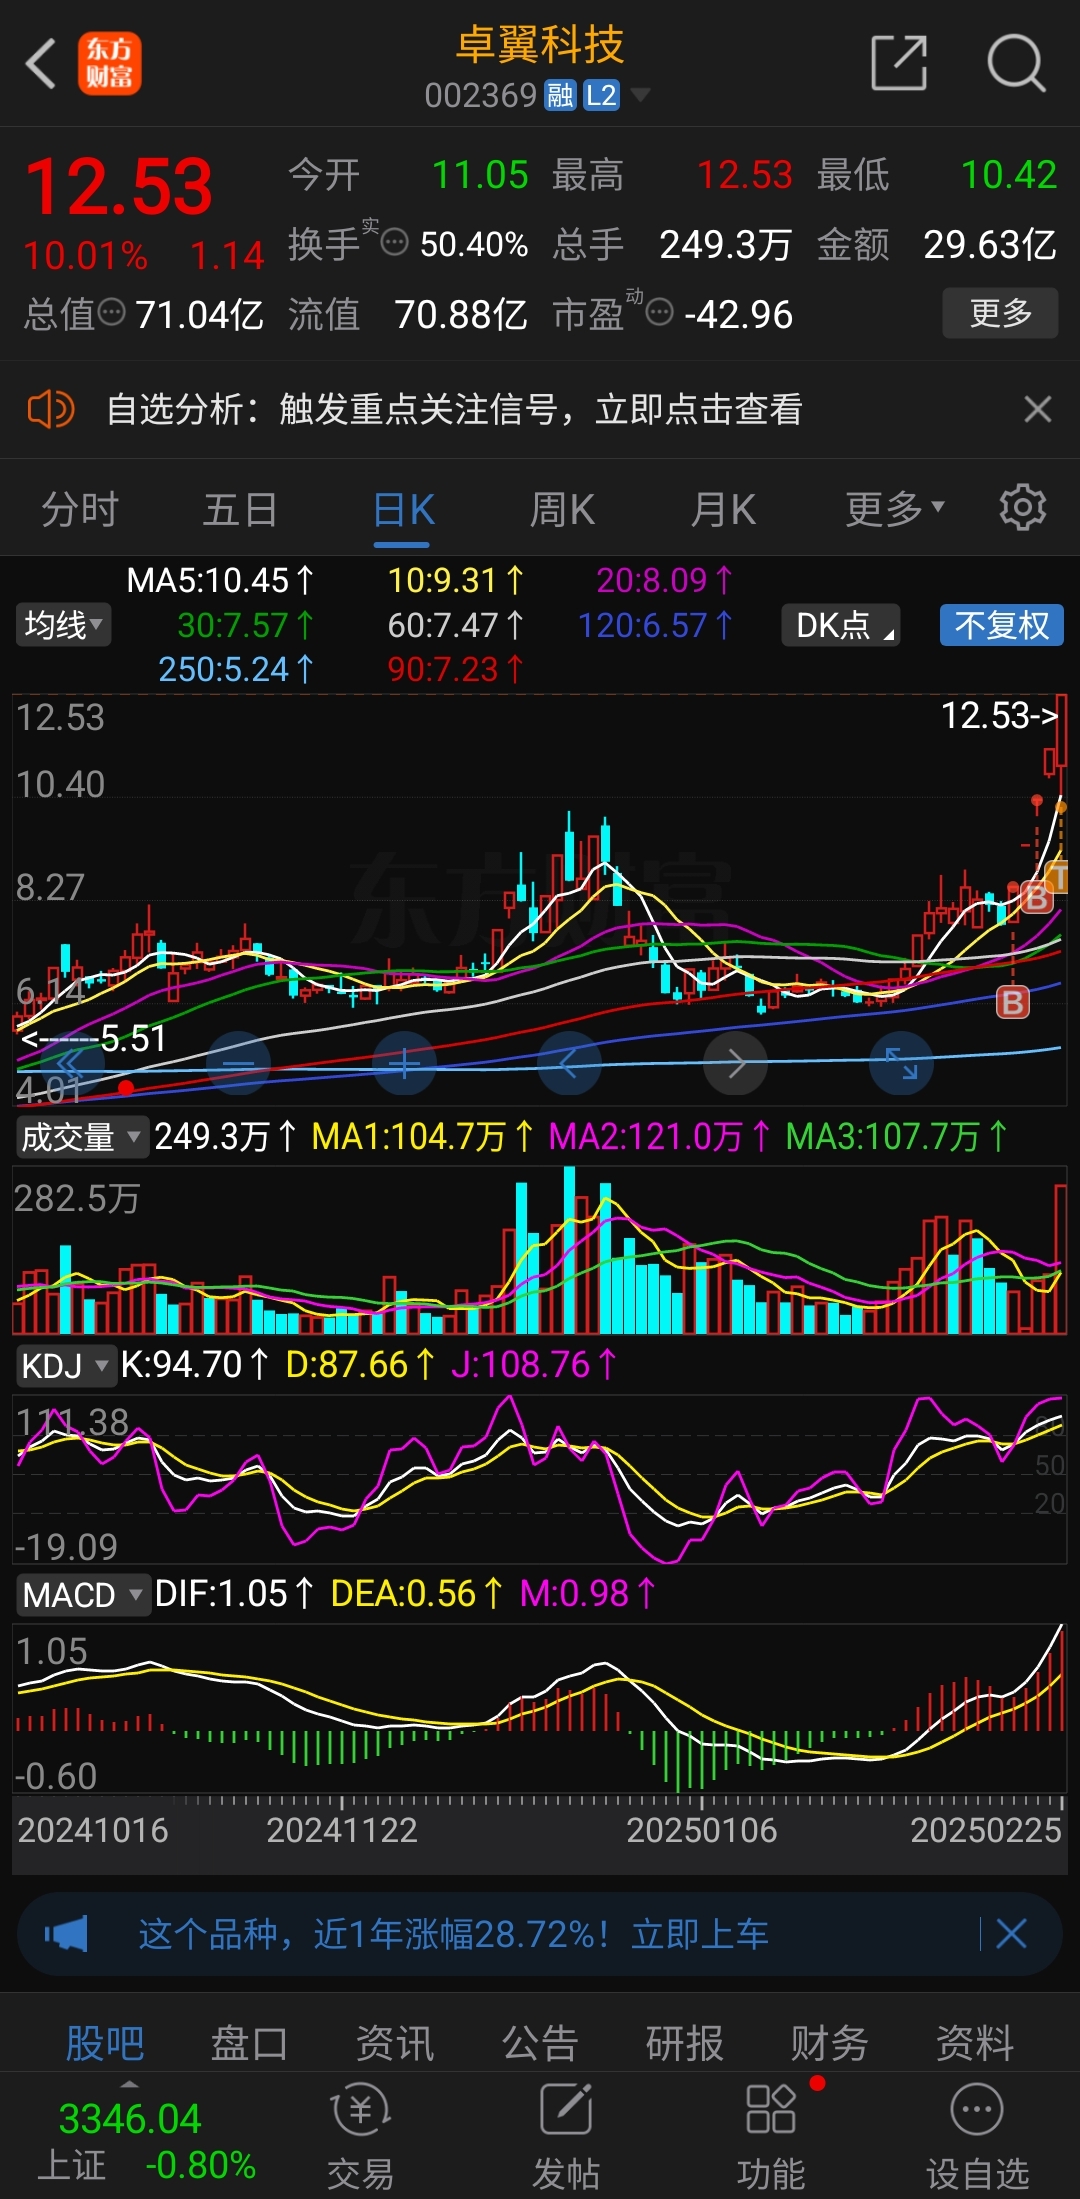Tap the speaker announcement icon
Screen dimensions: 1080x2199
pyautogui.click(x=50, y=409)
